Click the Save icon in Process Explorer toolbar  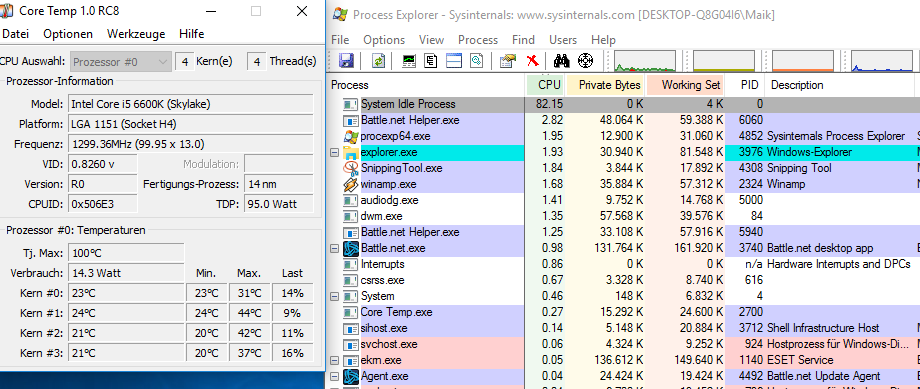(346, 60)
